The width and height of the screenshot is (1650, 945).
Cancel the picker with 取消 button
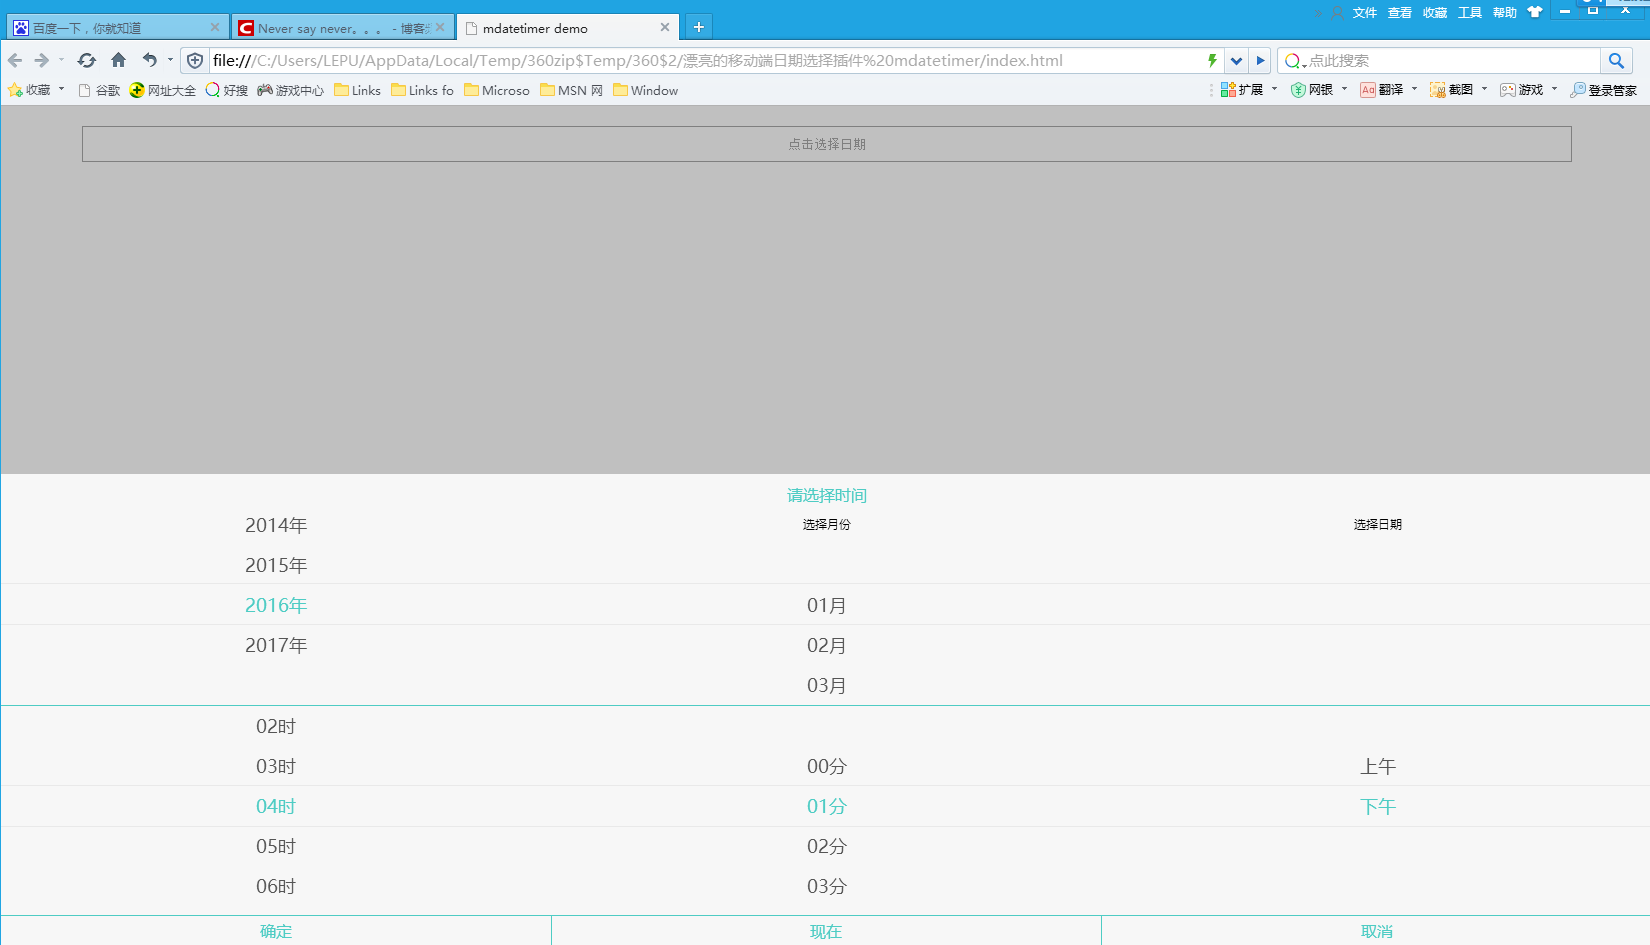(x=1377, y=931)
